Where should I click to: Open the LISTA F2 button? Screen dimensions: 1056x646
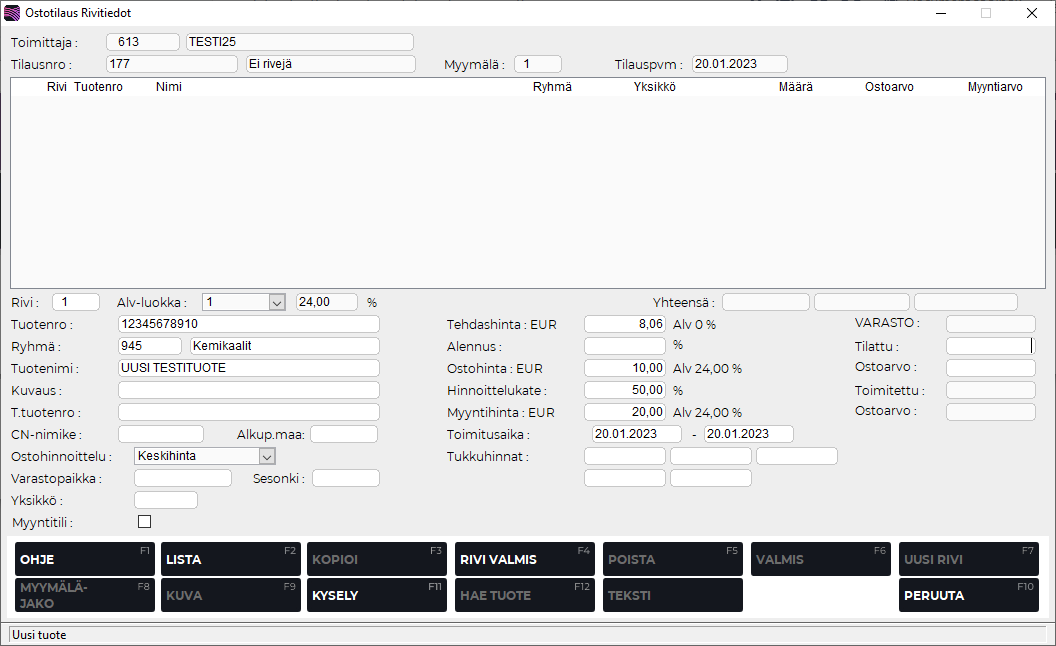(231, 559)
